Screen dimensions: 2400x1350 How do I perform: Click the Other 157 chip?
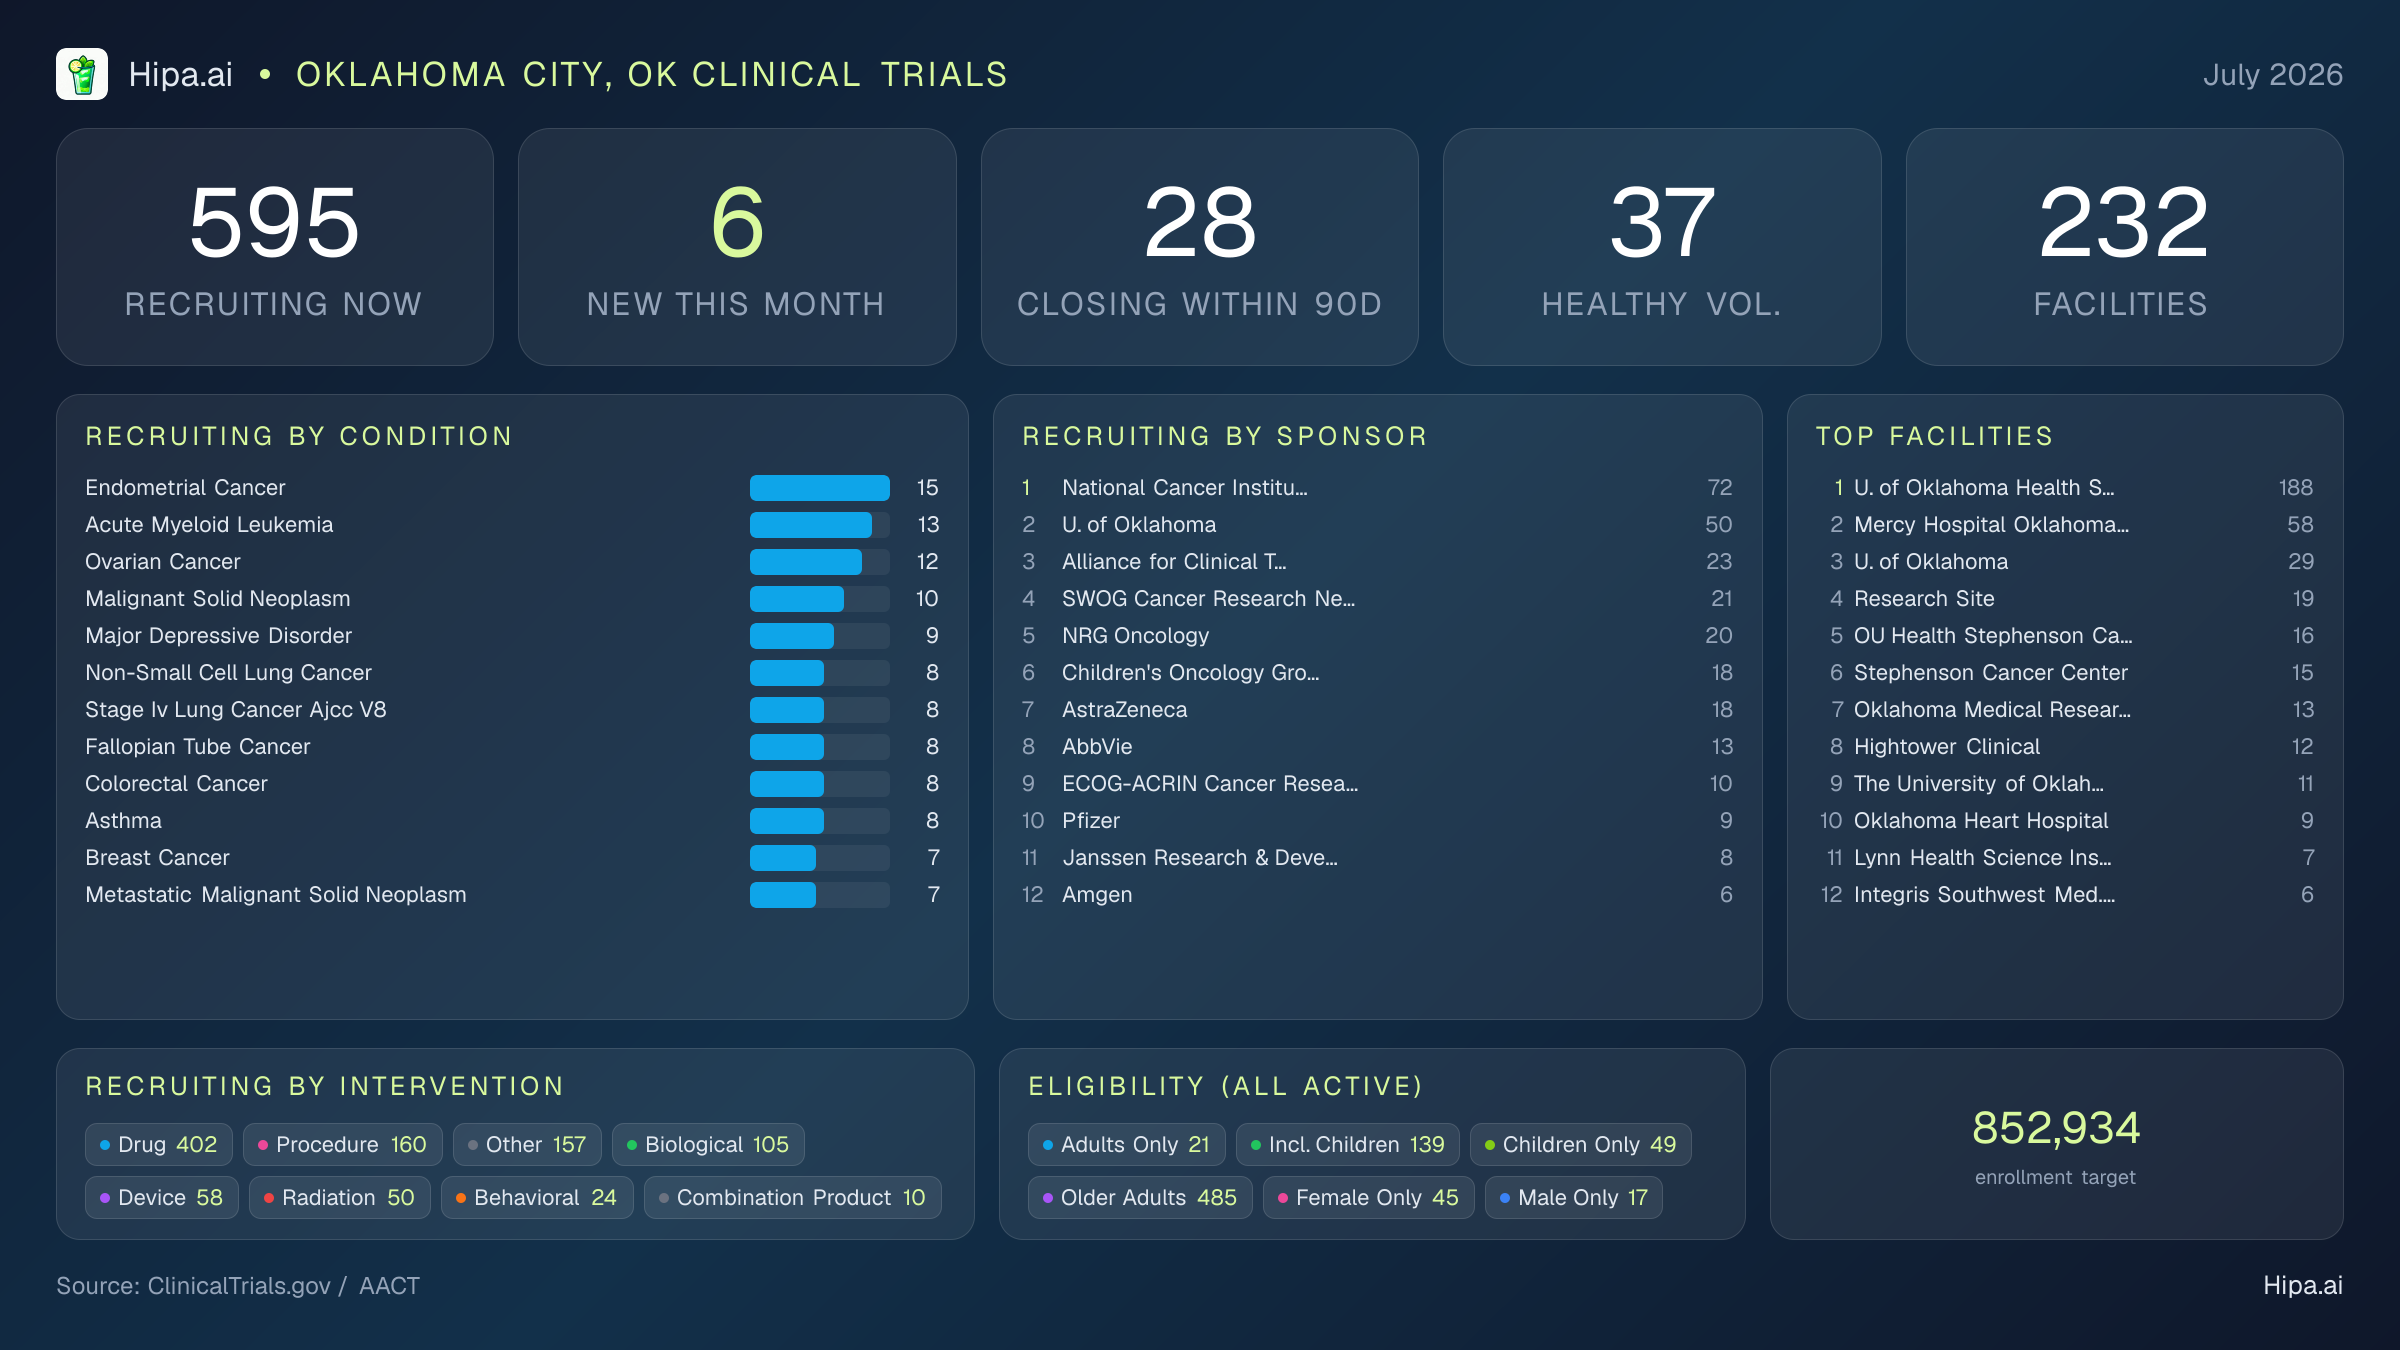(x=527, y=1144)
